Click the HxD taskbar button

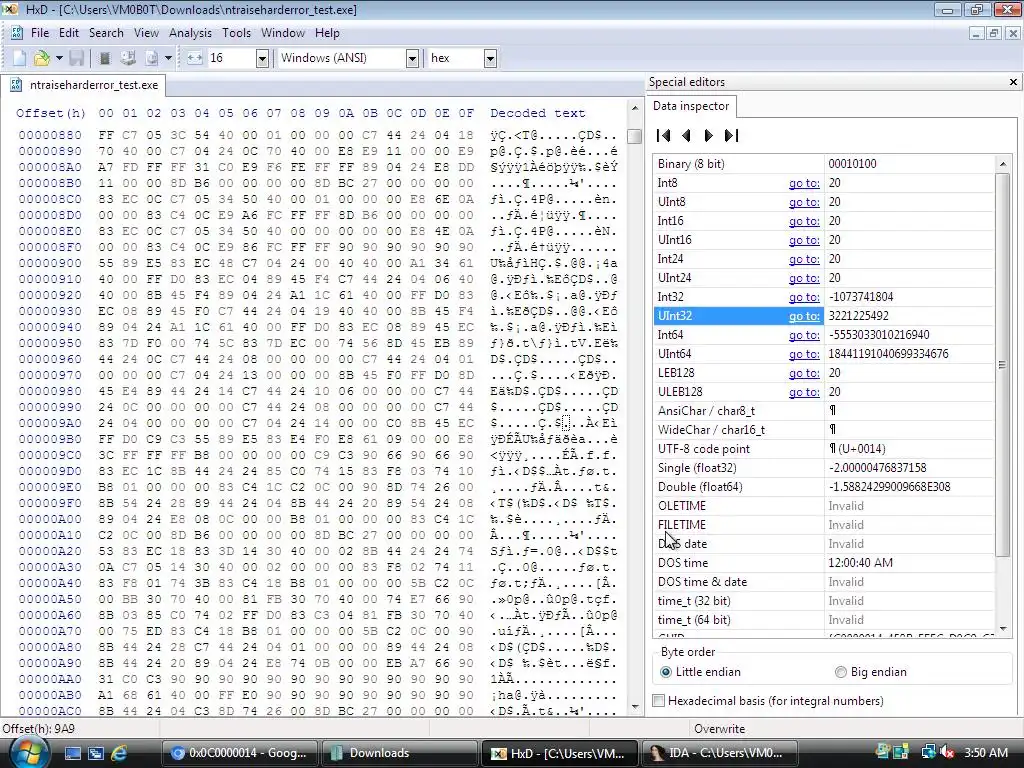click(x=559, y=753)
